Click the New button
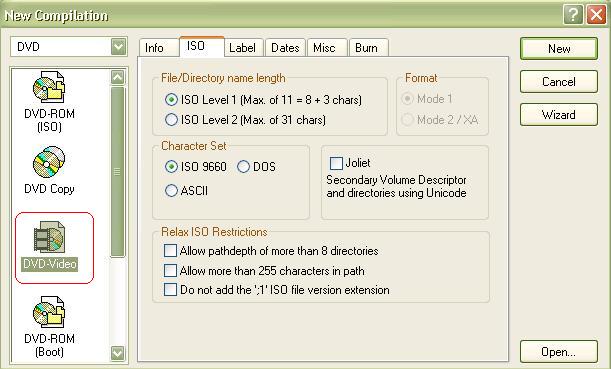The height and width of the screenshot is (369, 611). point(558,49)
